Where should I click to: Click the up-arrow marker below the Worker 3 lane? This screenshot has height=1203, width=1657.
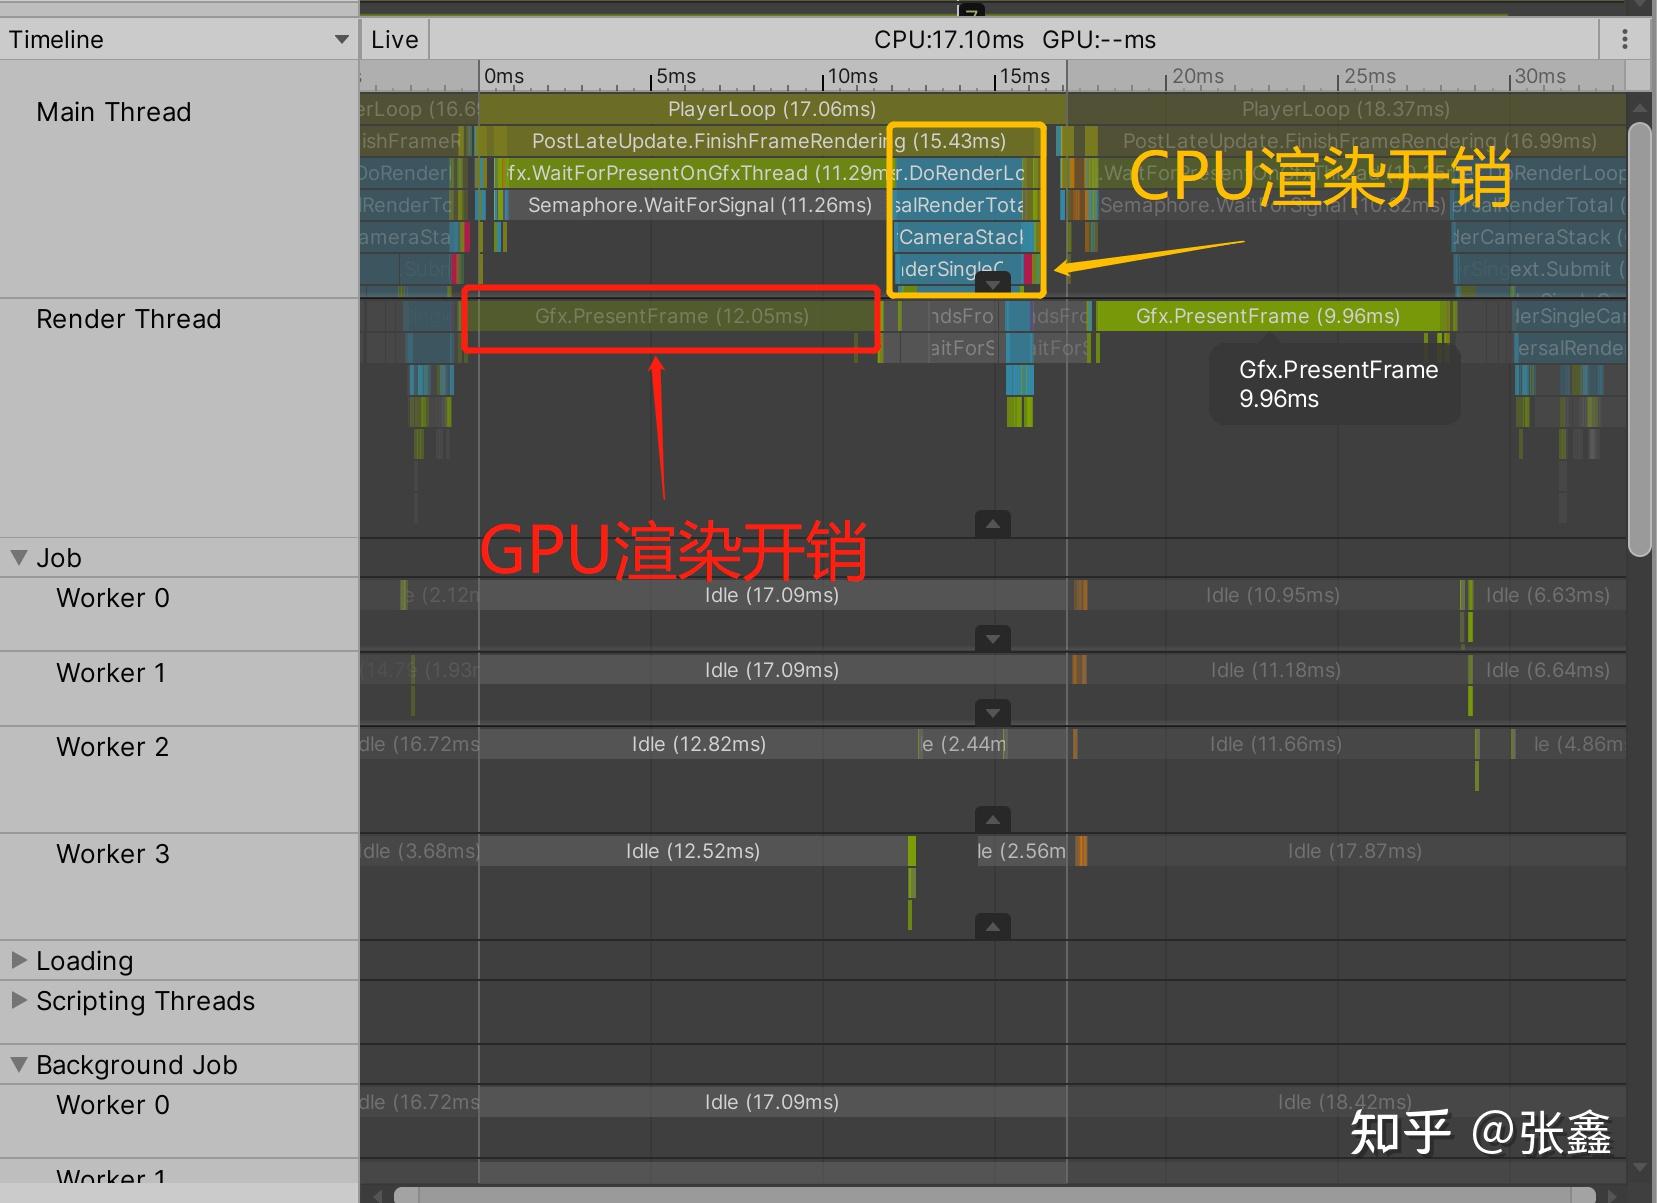pyautogui.click(x=992, y=925)
